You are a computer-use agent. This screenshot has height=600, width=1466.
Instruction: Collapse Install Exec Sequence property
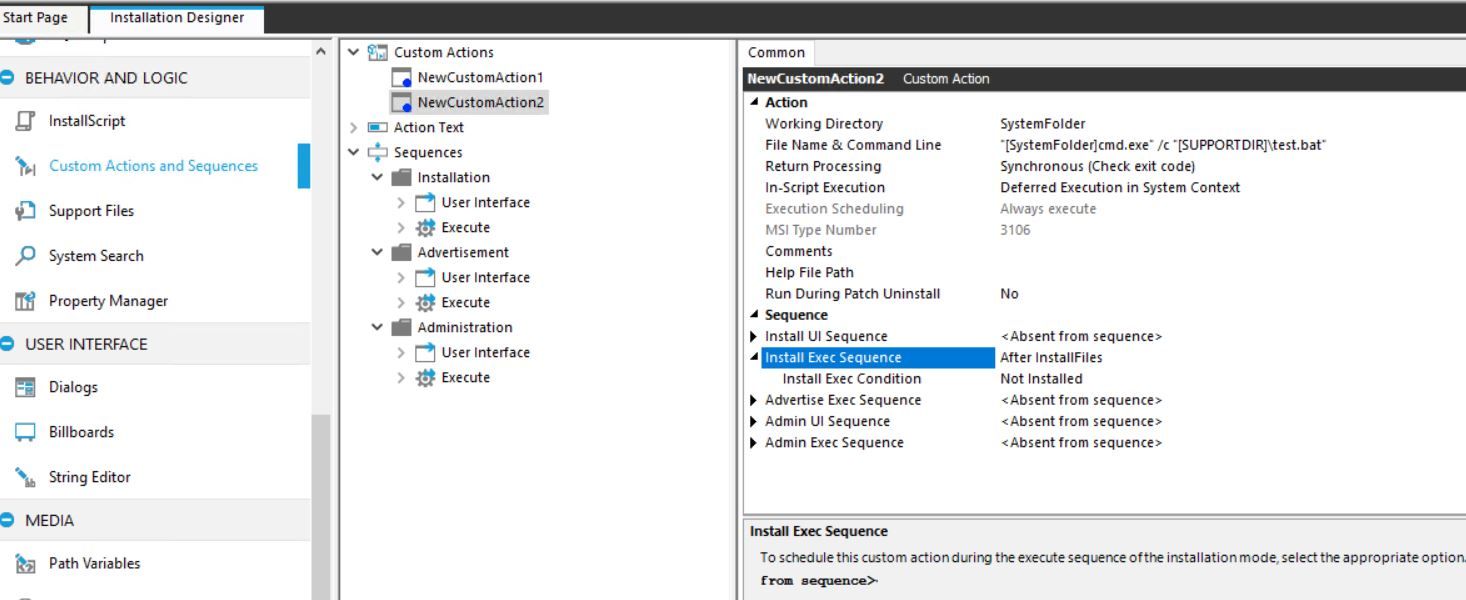(x=753, y=358)
